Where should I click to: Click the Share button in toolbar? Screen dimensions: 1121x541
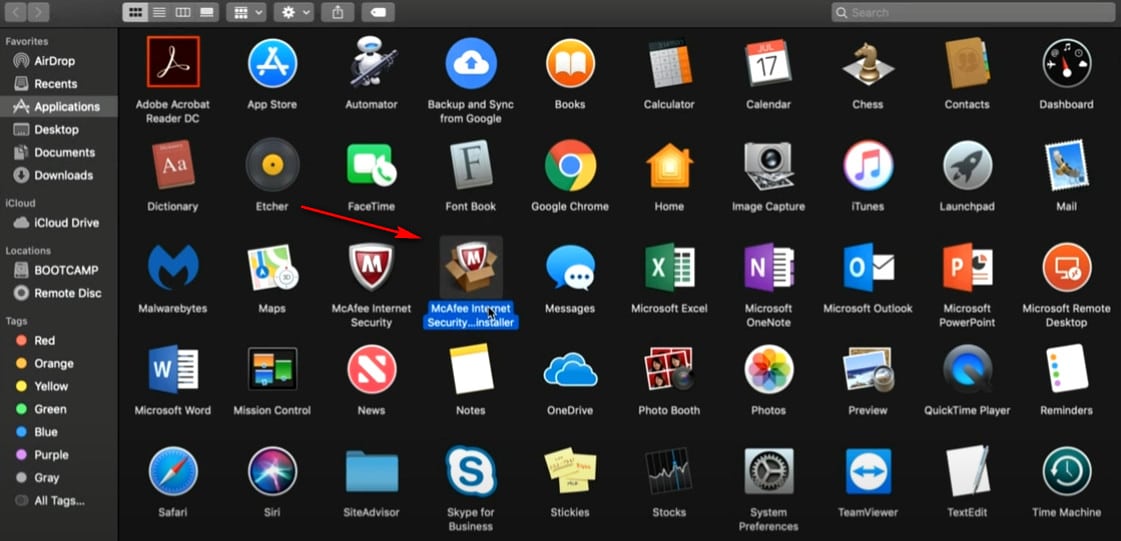(337, 12)
